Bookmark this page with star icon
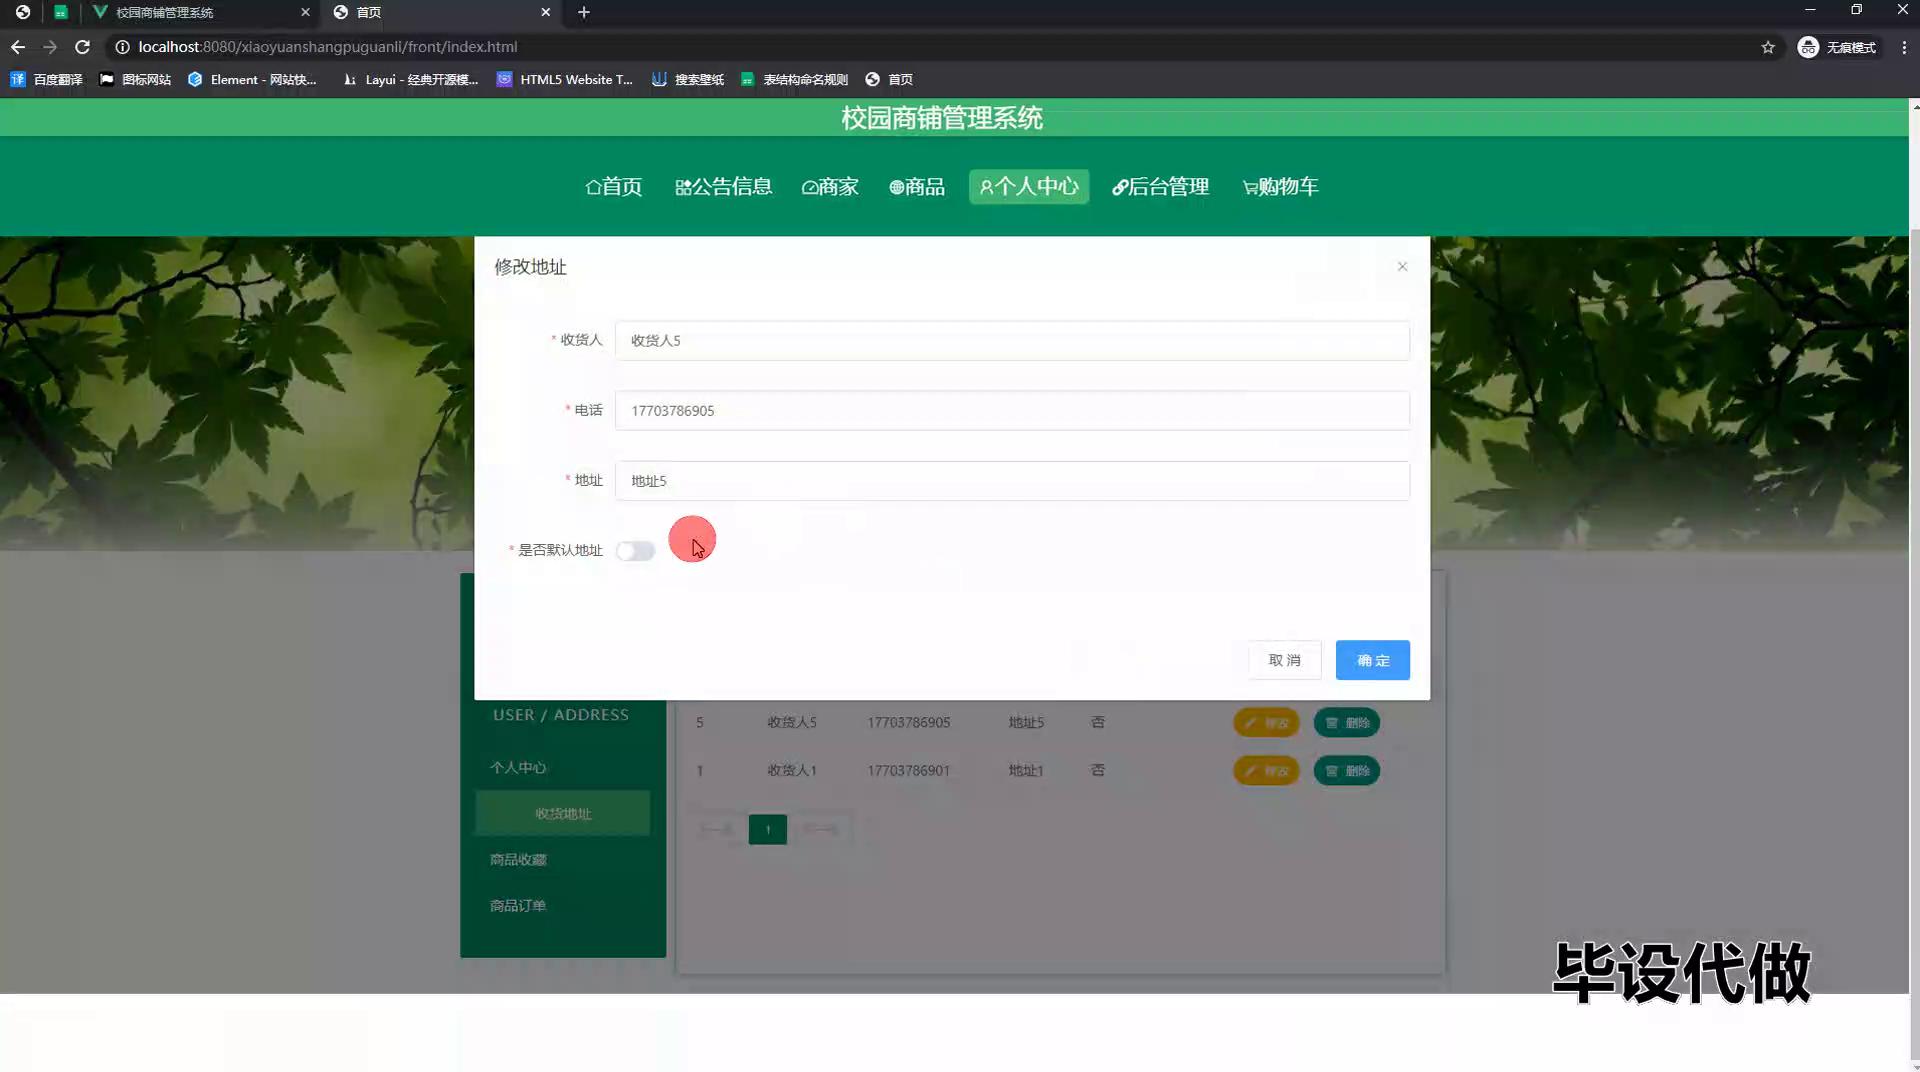 coord(1767,47)
